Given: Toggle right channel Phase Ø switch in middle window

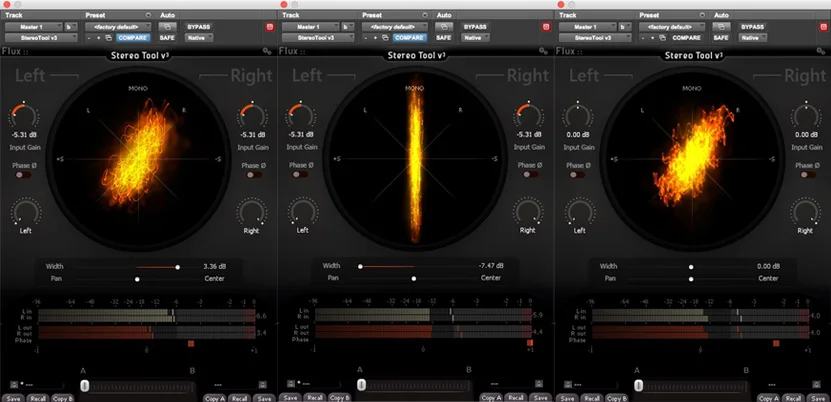Looking at the screenshot, I should [x=530, y=175].
